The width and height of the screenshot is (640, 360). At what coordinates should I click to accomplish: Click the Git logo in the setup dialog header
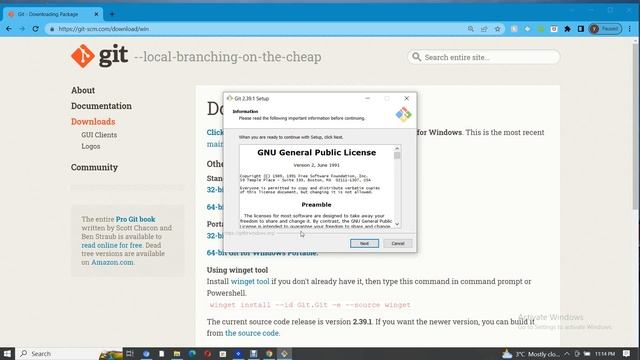tap(403, 114)
